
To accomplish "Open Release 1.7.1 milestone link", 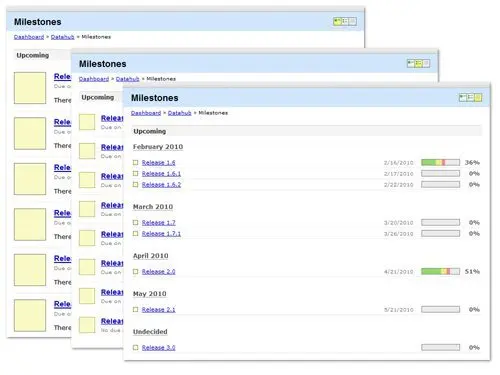I will [161, 234].
